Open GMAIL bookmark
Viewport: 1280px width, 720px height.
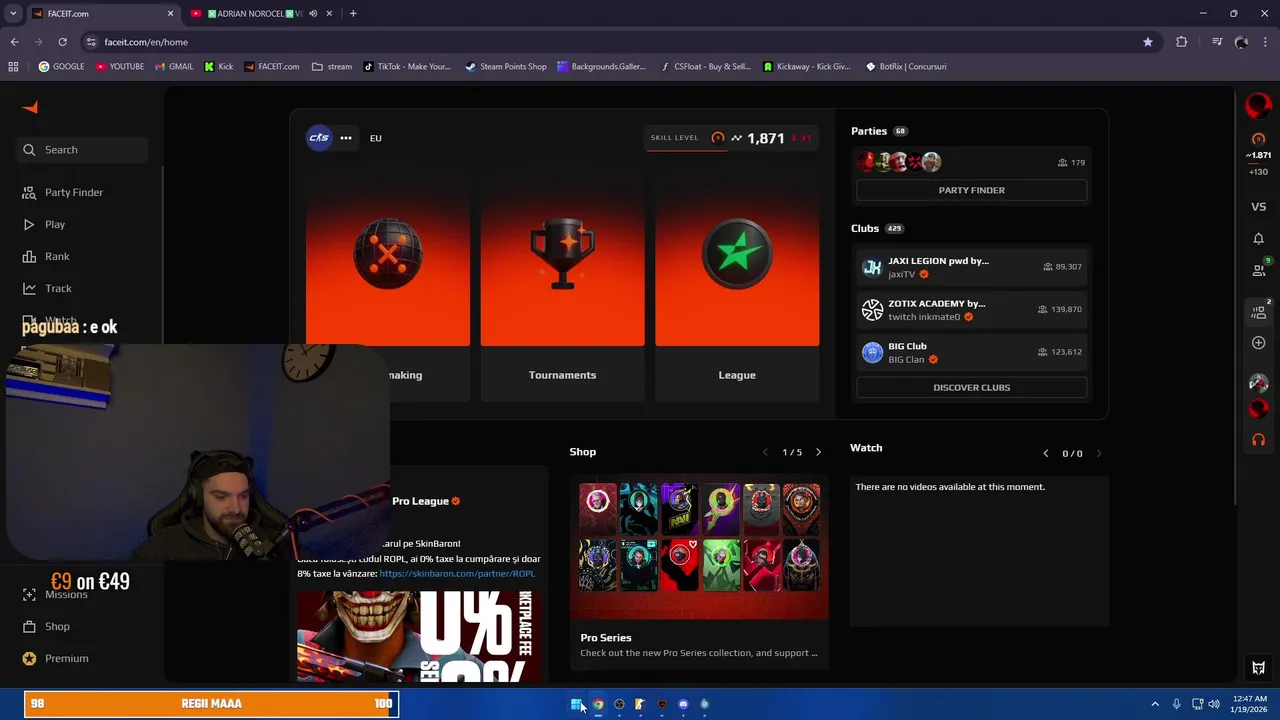pyautogui.click(x=174, y=67)
